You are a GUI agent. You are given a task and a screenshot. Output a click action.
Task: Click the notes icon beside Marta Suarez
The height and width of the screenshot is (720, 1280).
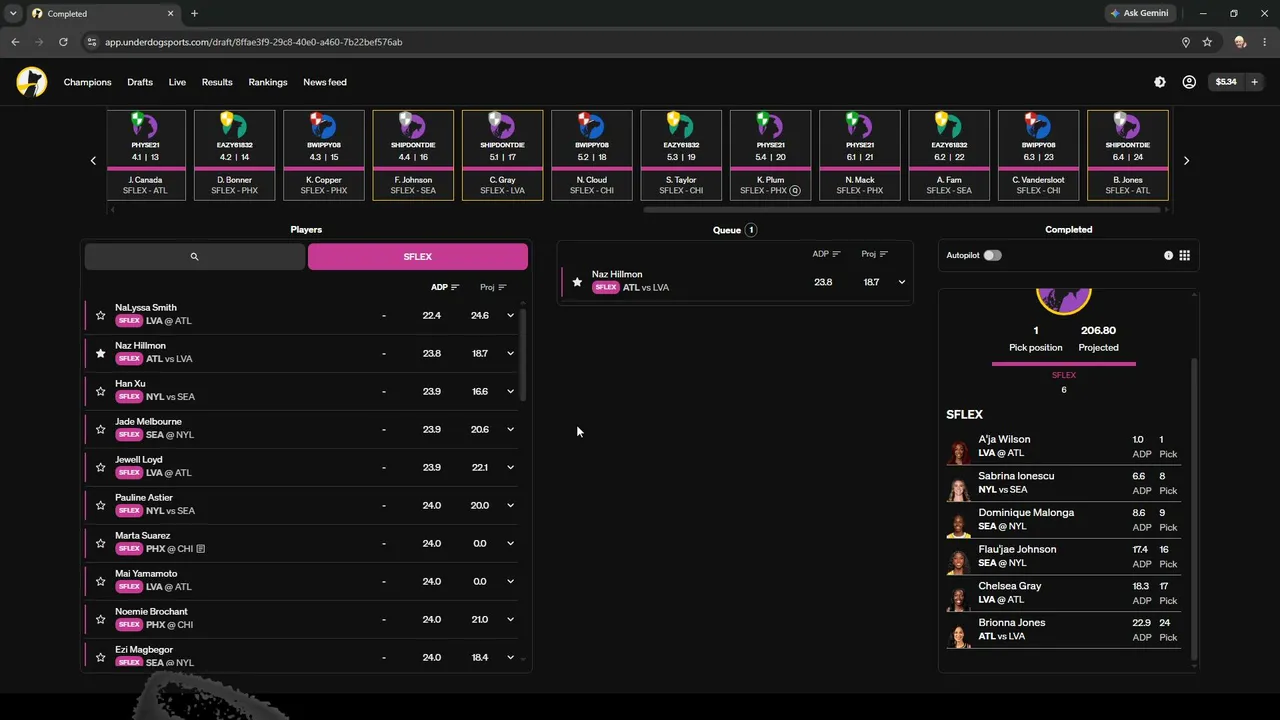(201, 549)
